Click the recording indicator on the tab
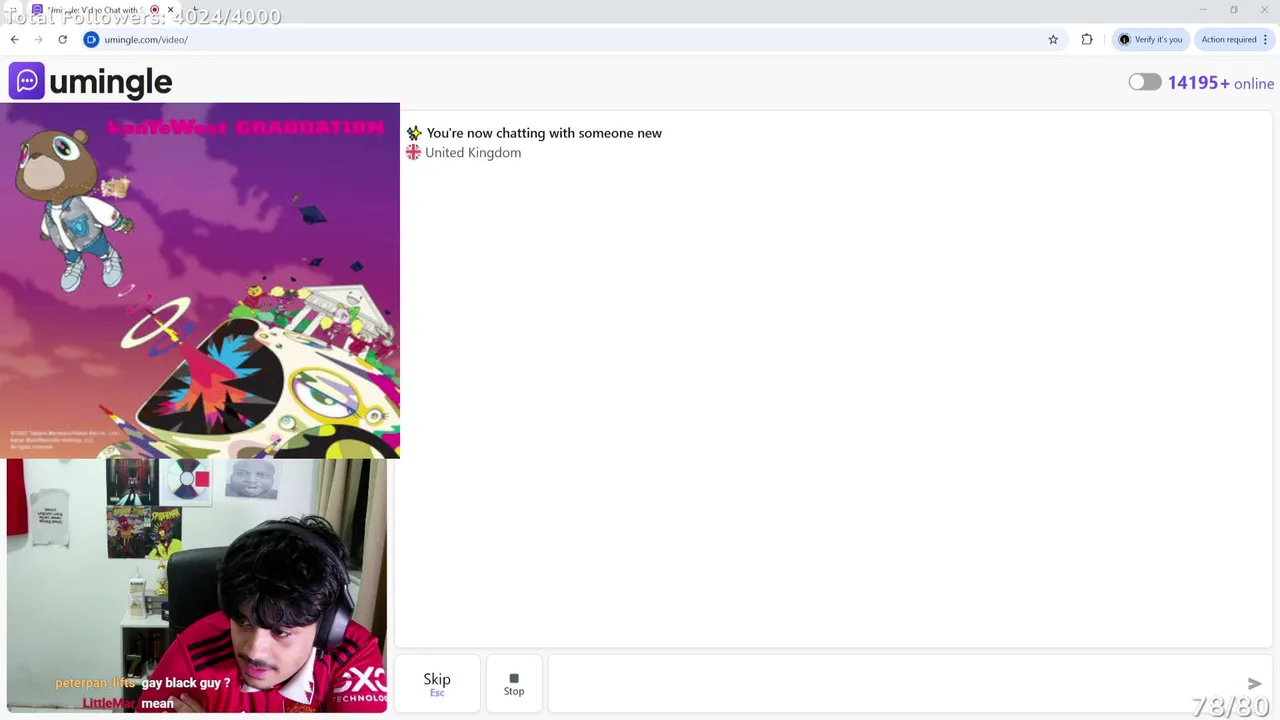Image resolution: width=1280 pixels, height=720 pixels. pyautogui.click(x=154, y=10)
